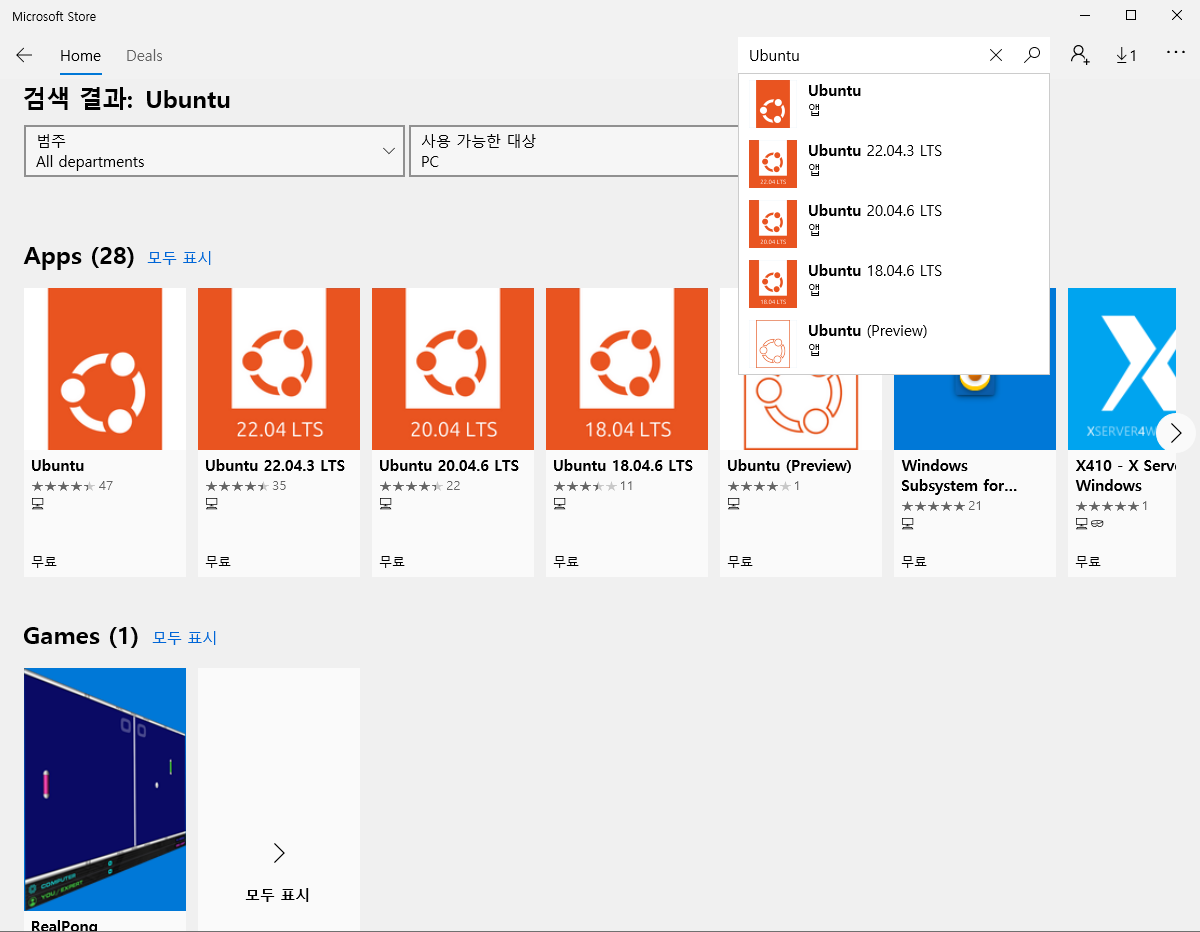The image size is (1200, 932).
Task: Open Ubuntu 18.04 LTS tile image
Action: pyautogui.click(x=627, y=369)
